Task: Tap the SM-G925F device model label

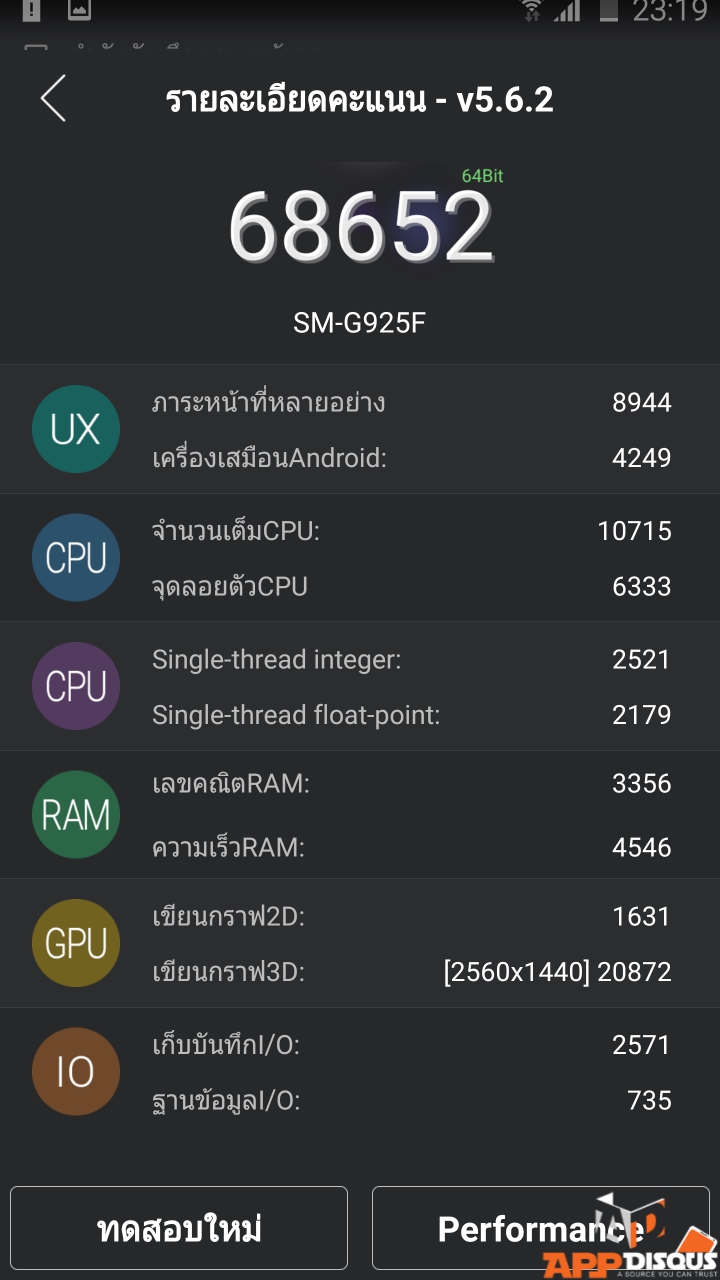Action: tap(360, 323)
